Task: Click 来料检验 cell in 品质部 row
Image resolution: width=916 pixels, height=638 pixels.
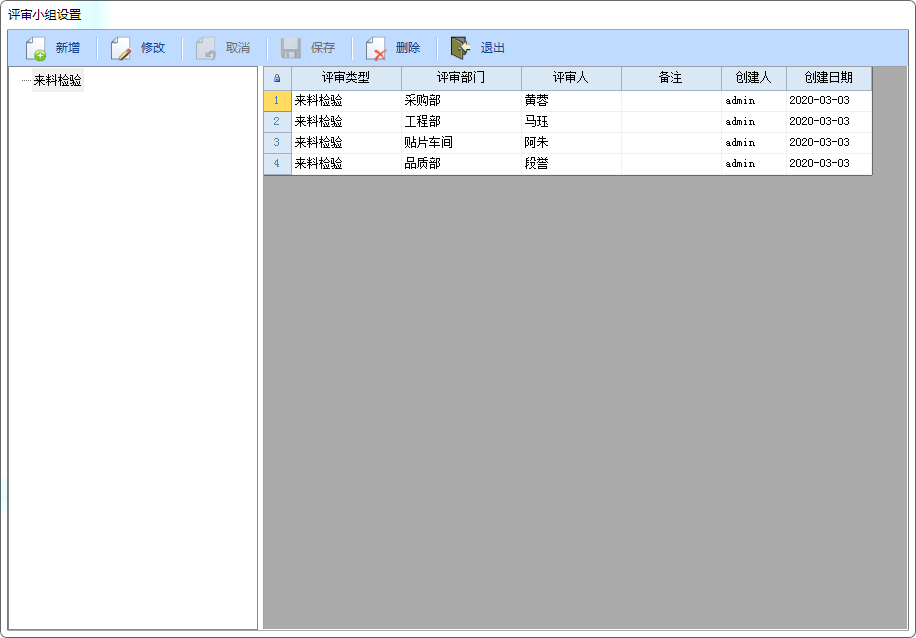Action: (x=346, y=164)
